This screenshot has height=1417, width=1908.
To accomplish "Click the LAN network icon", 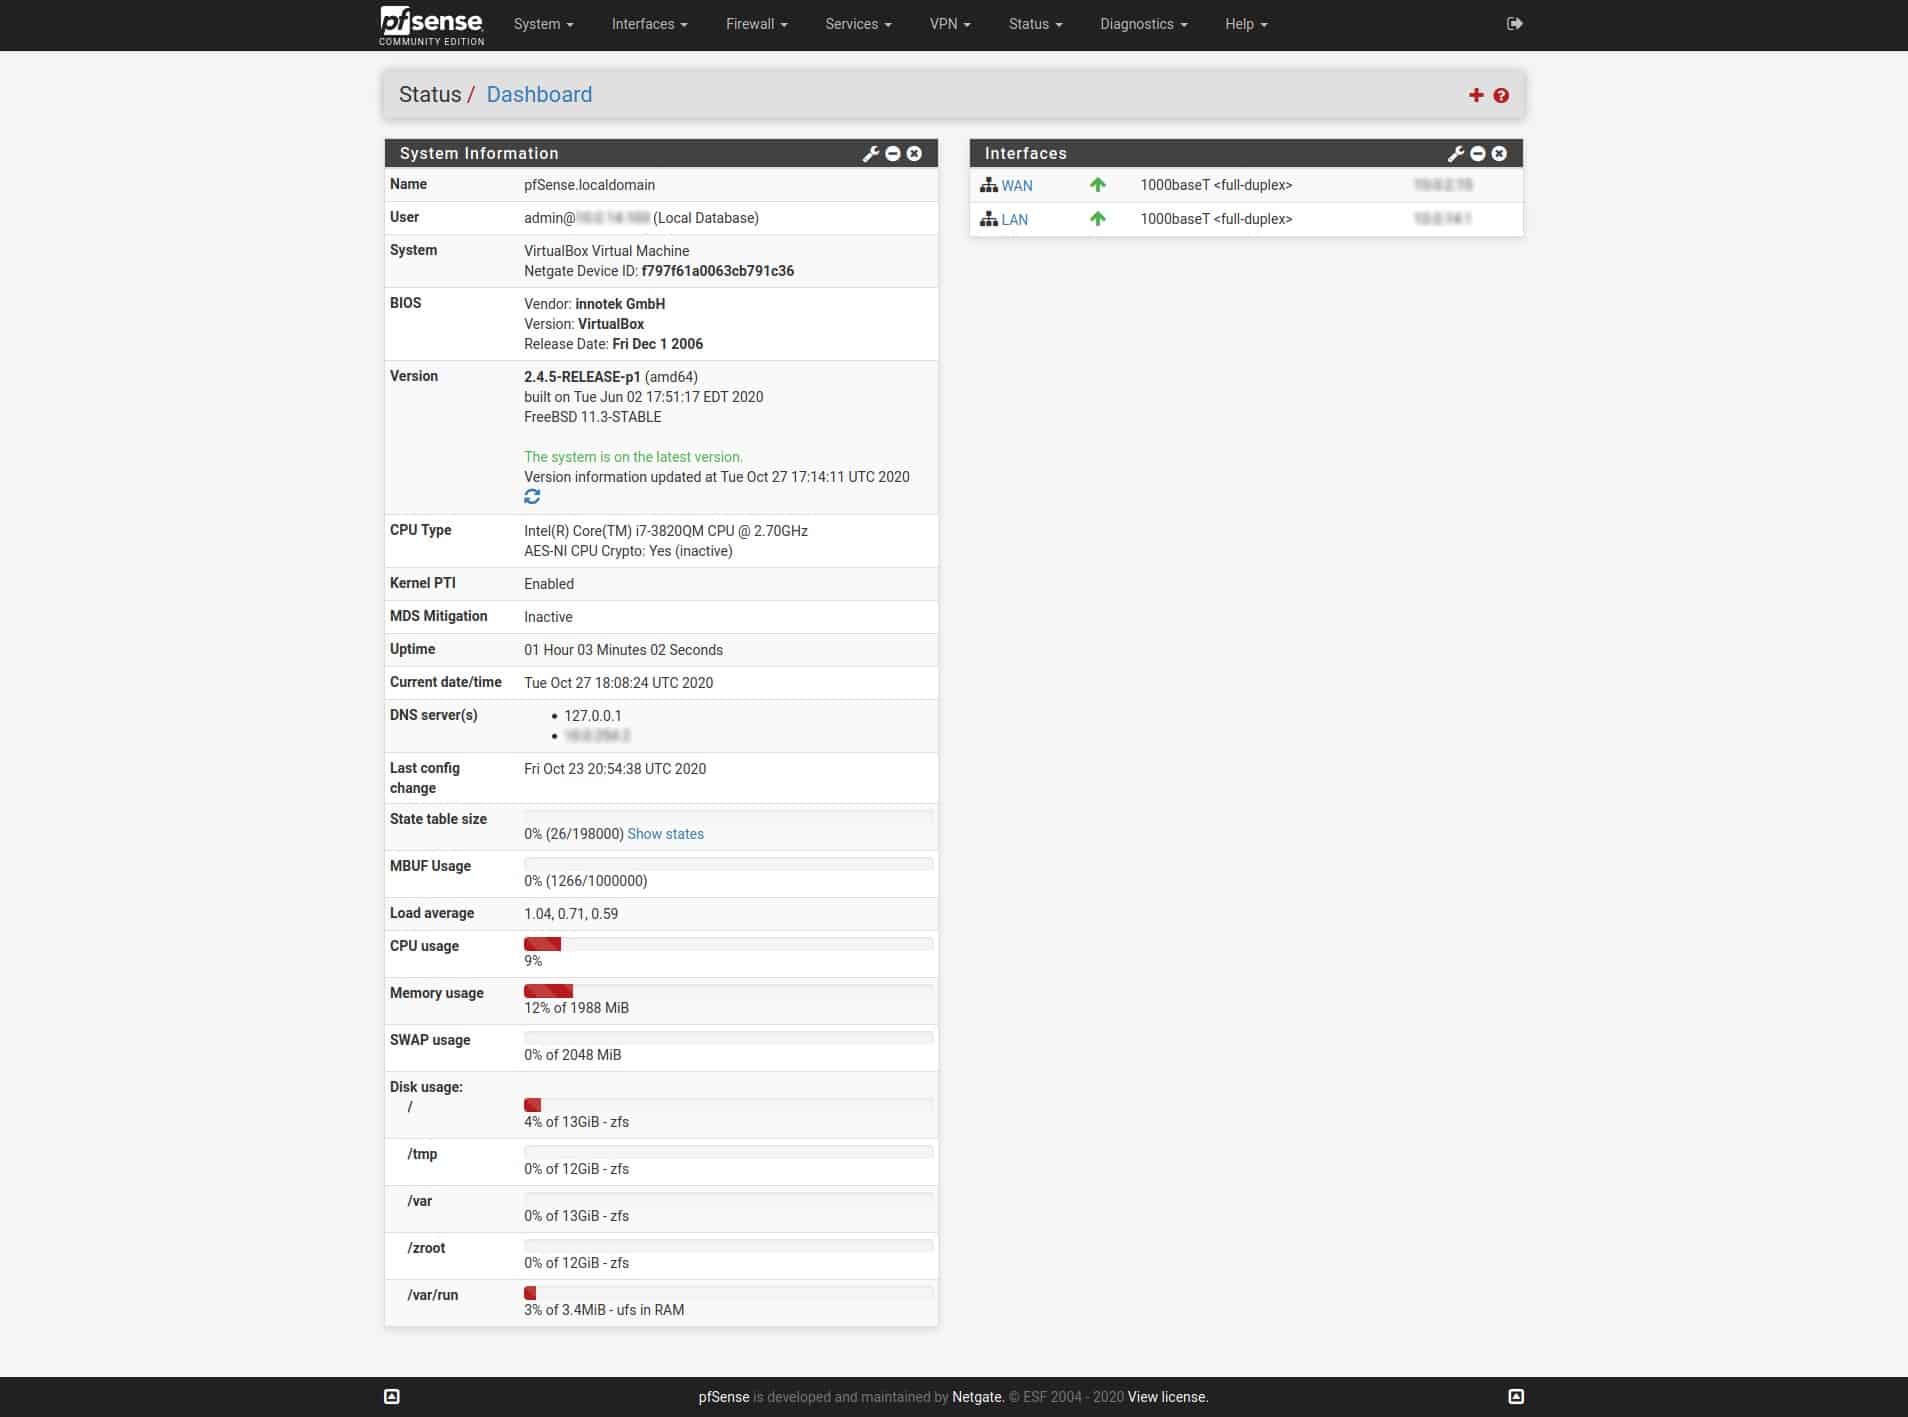I will pyautogui.click(x=989, y=219).
